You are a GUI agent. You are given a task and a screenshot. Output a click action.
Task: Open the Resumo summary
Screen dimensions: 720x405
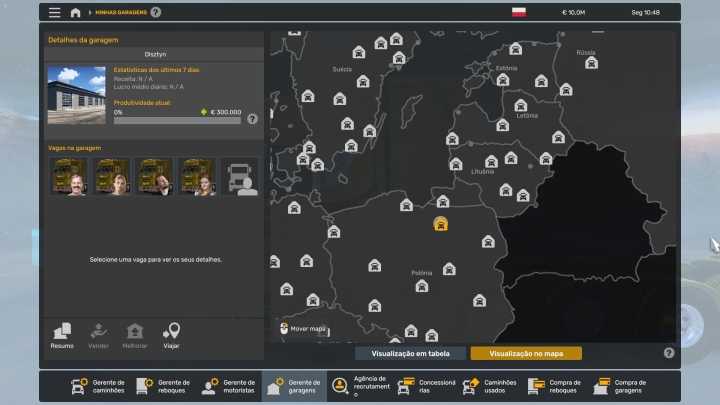click(x=62, y=336)
